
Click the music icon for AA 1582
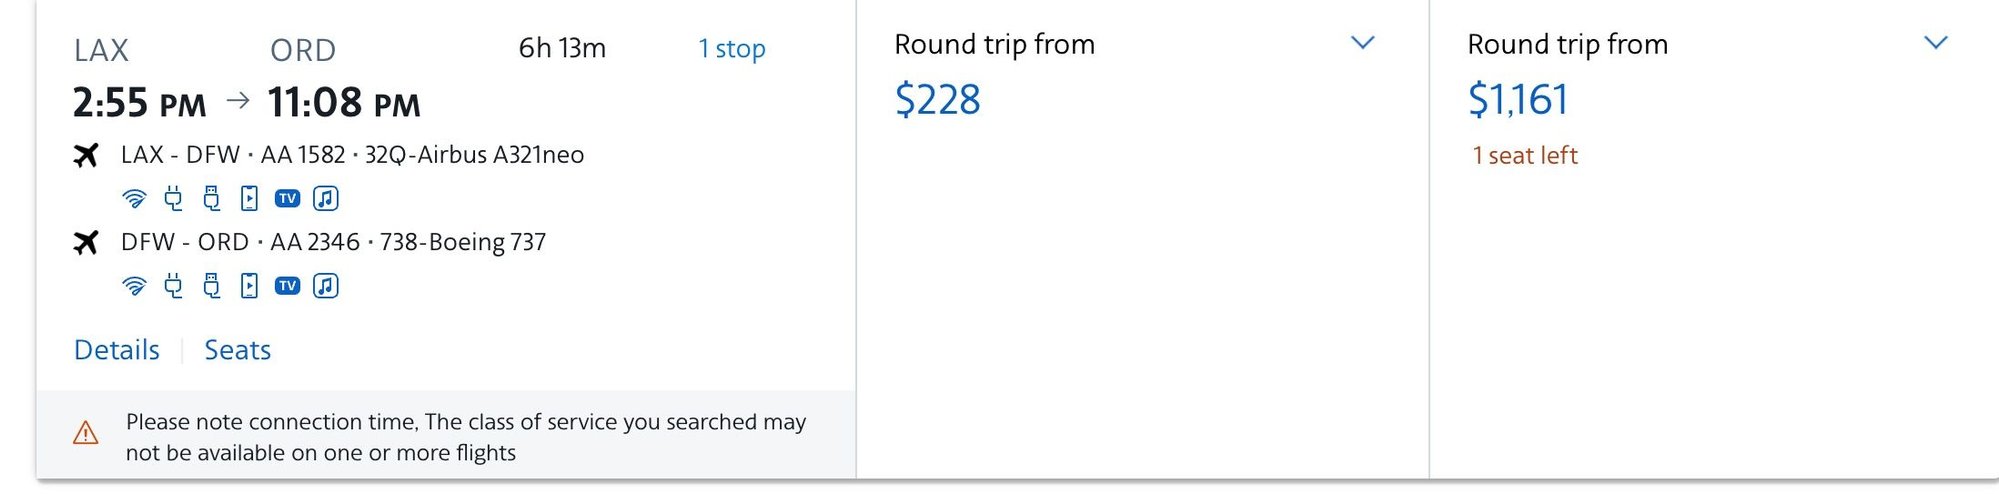(x=325, y=198)
